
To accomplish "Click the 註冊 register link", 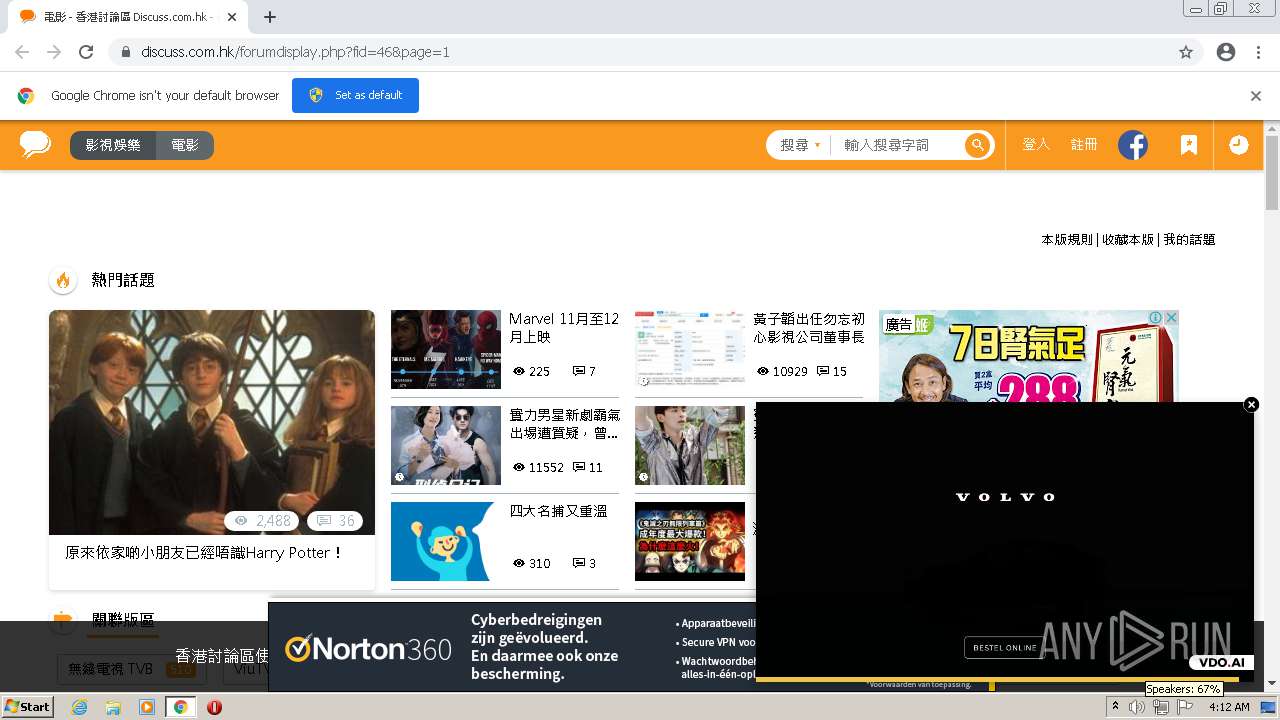I will click(x=1084, y=145).
